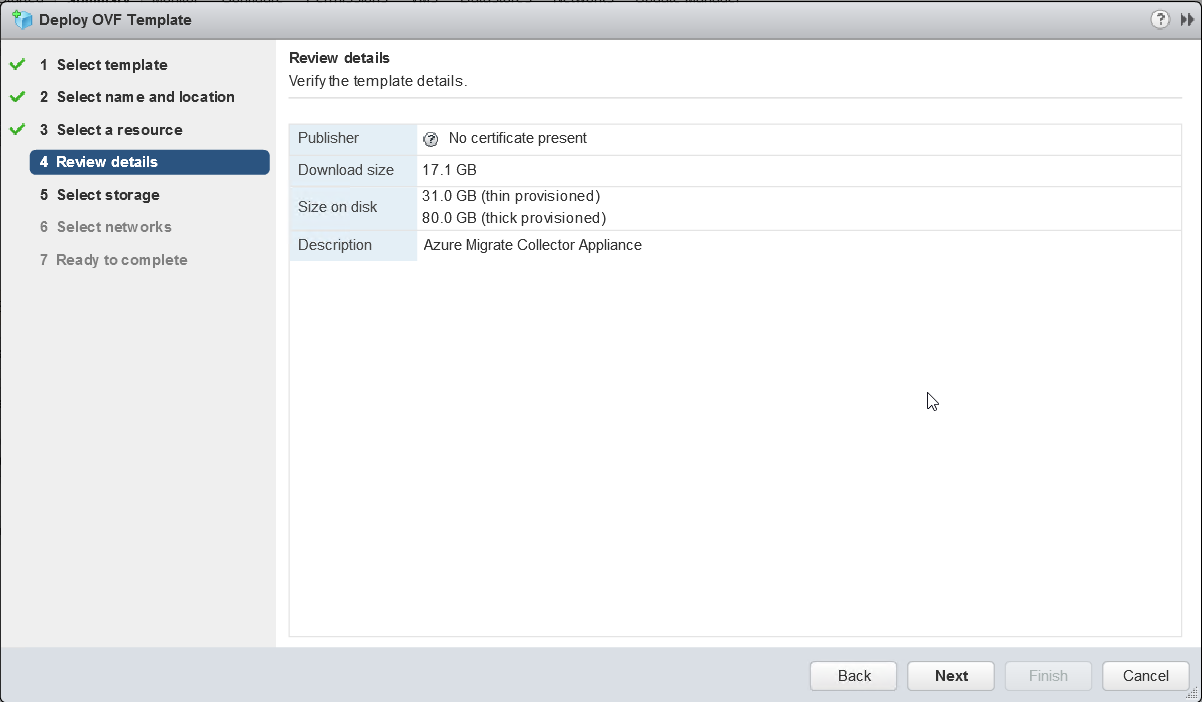Click the green checkmark beside Select a resource
Screen dimensions: 1202x702
point(17,130)
